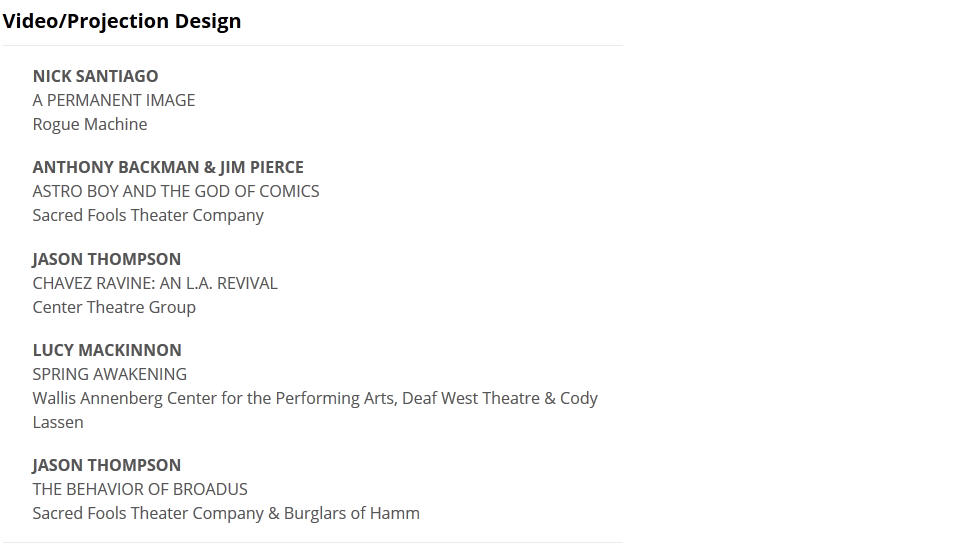The image size is (964, 550).
Task: Click Sacred Fools Theater Company under Astro Boy
Action: click(148, 215)
